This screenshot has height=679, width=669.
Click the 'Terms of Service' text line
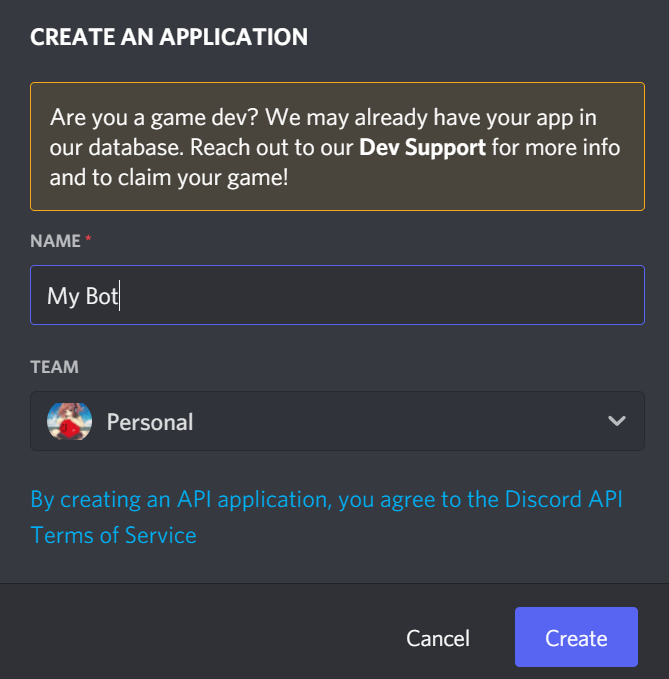(x=113, y=535)
